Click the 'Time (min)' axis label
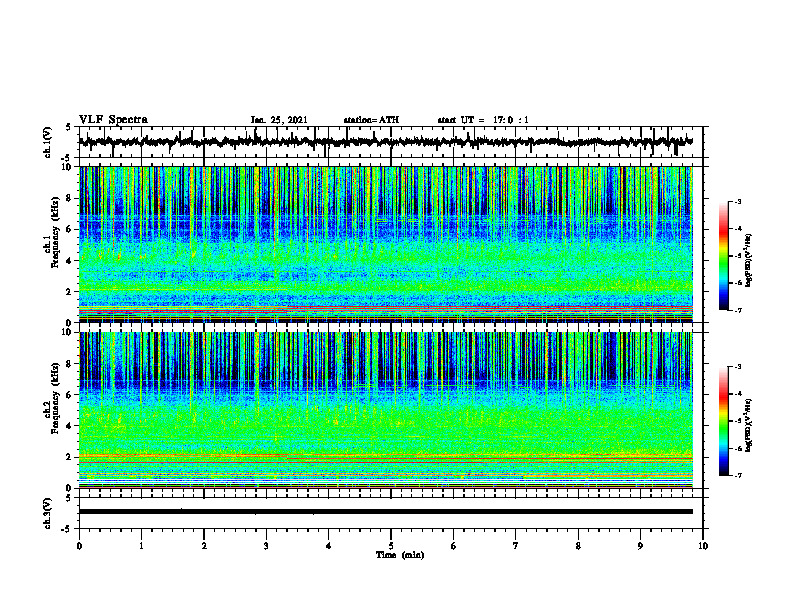The image size is (792, 612). point(400,555)
